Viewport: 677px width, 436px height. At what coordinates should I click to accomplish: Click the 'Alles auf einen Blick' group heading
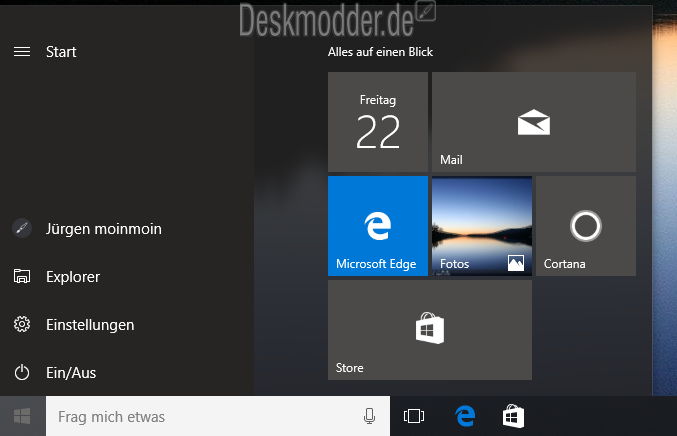click(x=380, y=52)
